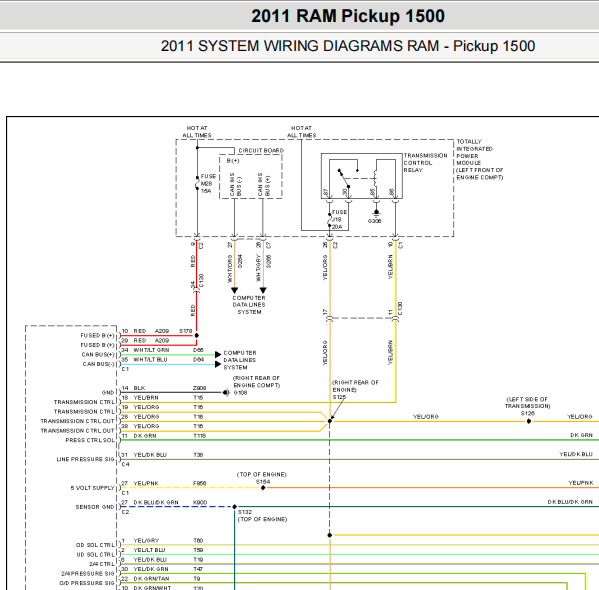Click the S164 splice dot
Image resolution: width=599 pixels, height=590 pixels.
(263, 488)
